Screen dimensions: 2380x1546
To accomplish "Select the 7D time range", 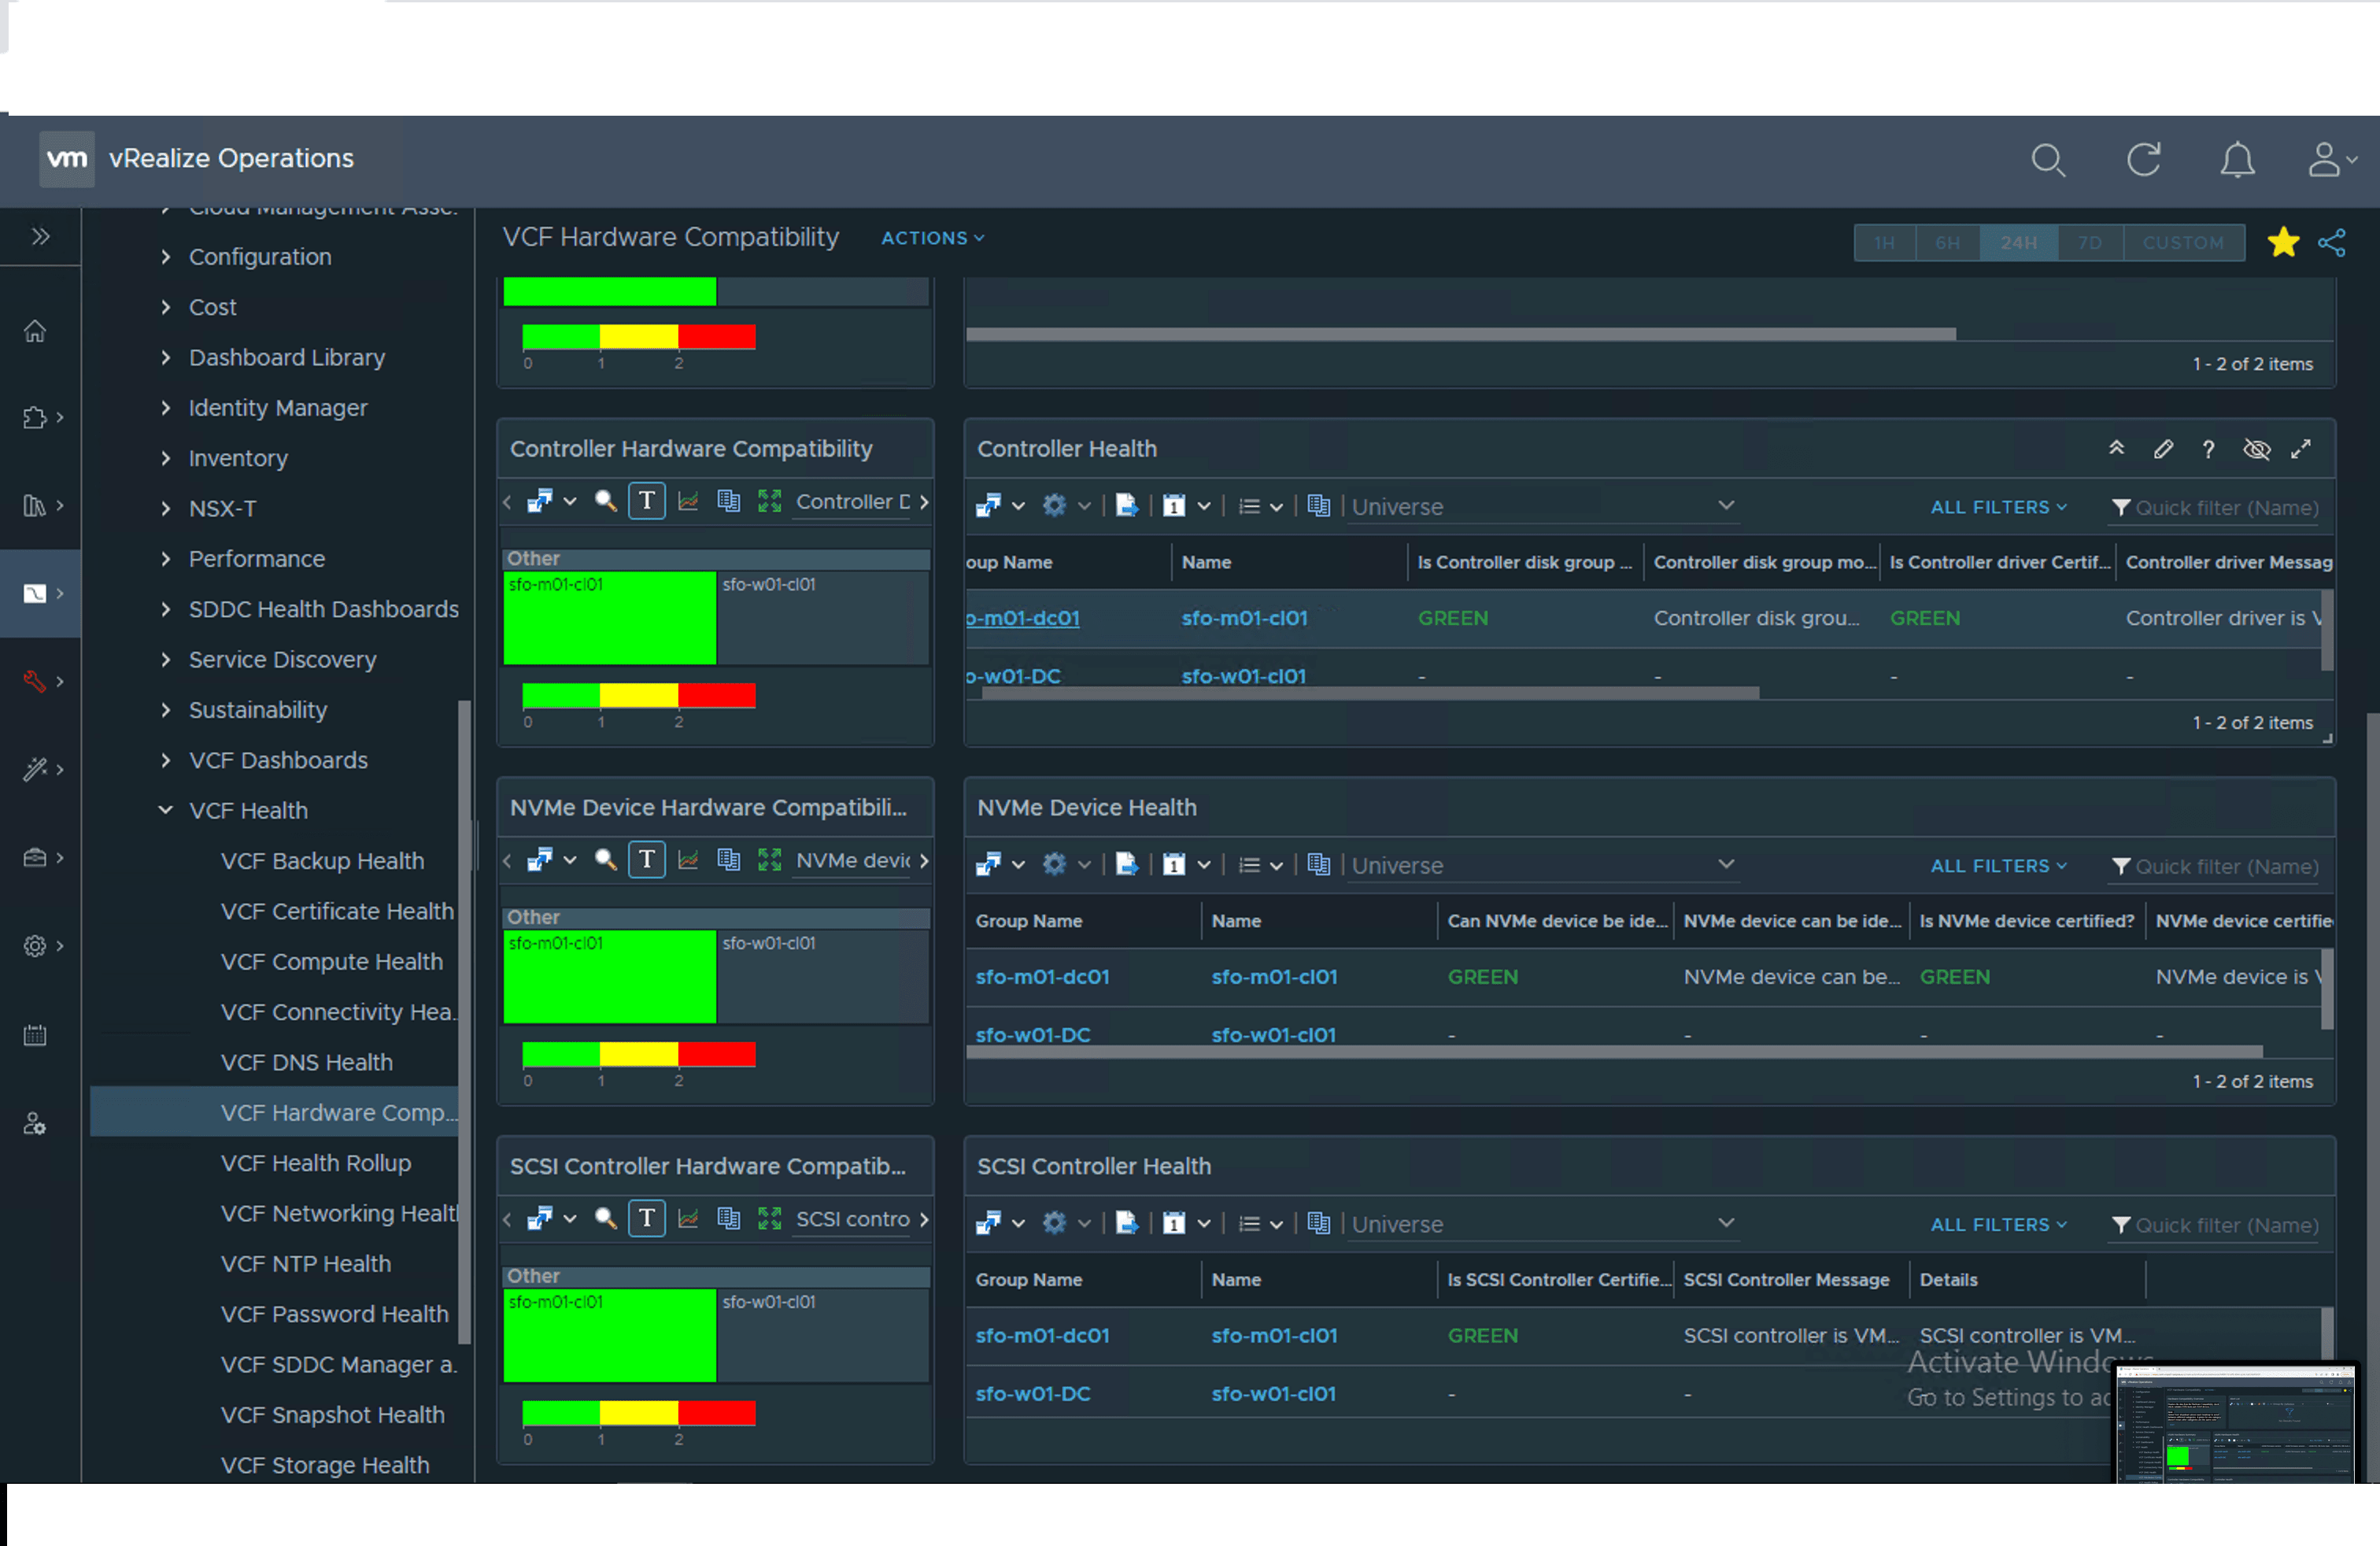I will pos(2089,243).
